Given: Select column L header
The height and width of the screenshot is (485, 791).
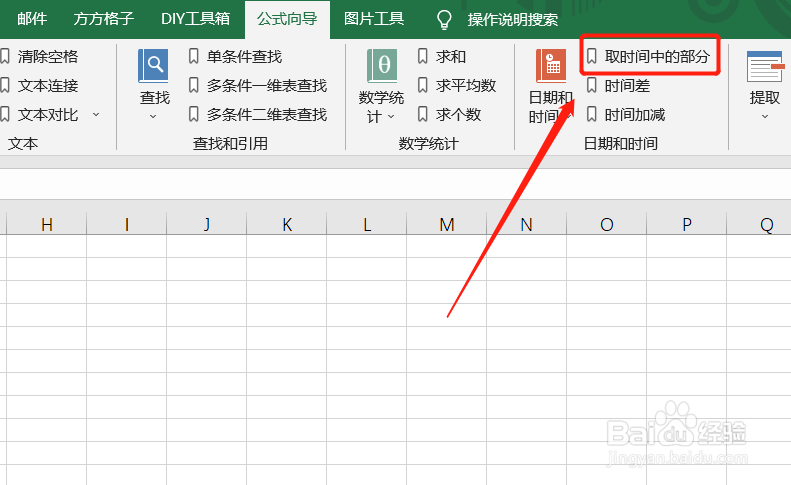Looking at the screenshot, I should tap(367, 224).
